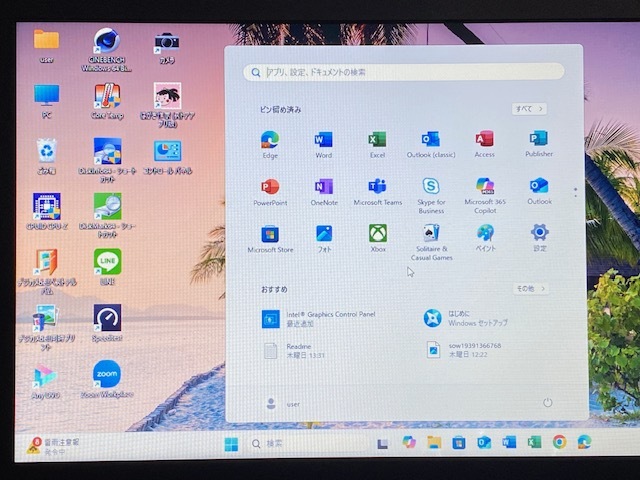Open Outlook from the taskbar
The image size is (640, 480).
[x=484, y=442]
